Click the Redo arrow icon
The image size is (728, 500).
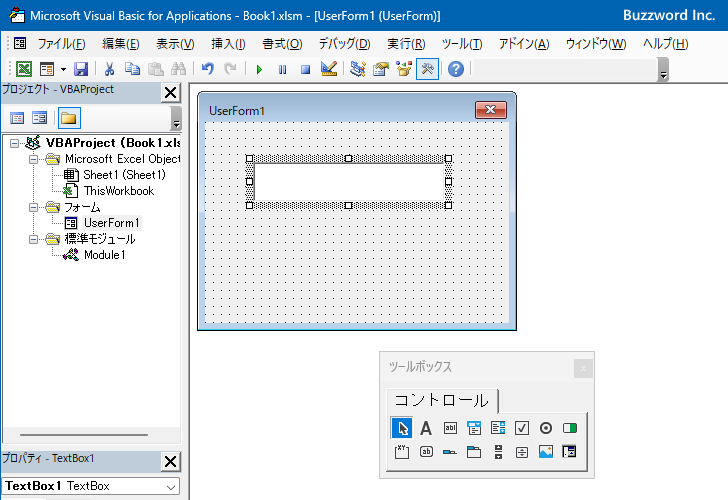pyautogui.click(x=230, y=69)
